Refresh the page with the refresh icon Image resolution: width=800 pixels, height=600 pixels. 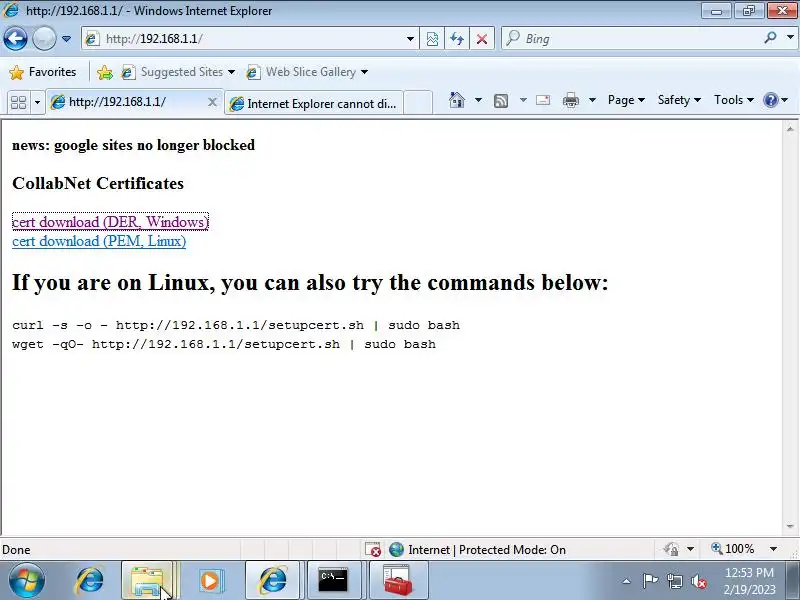click(457, 39)
